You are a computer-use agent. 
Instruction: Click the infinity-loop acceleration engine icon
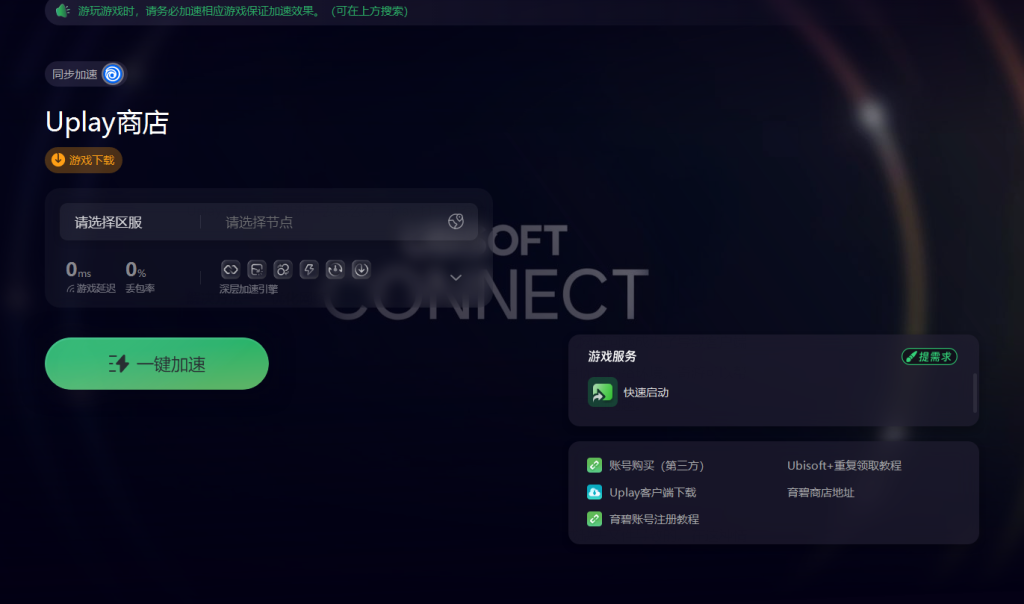[x=231, y=270]
